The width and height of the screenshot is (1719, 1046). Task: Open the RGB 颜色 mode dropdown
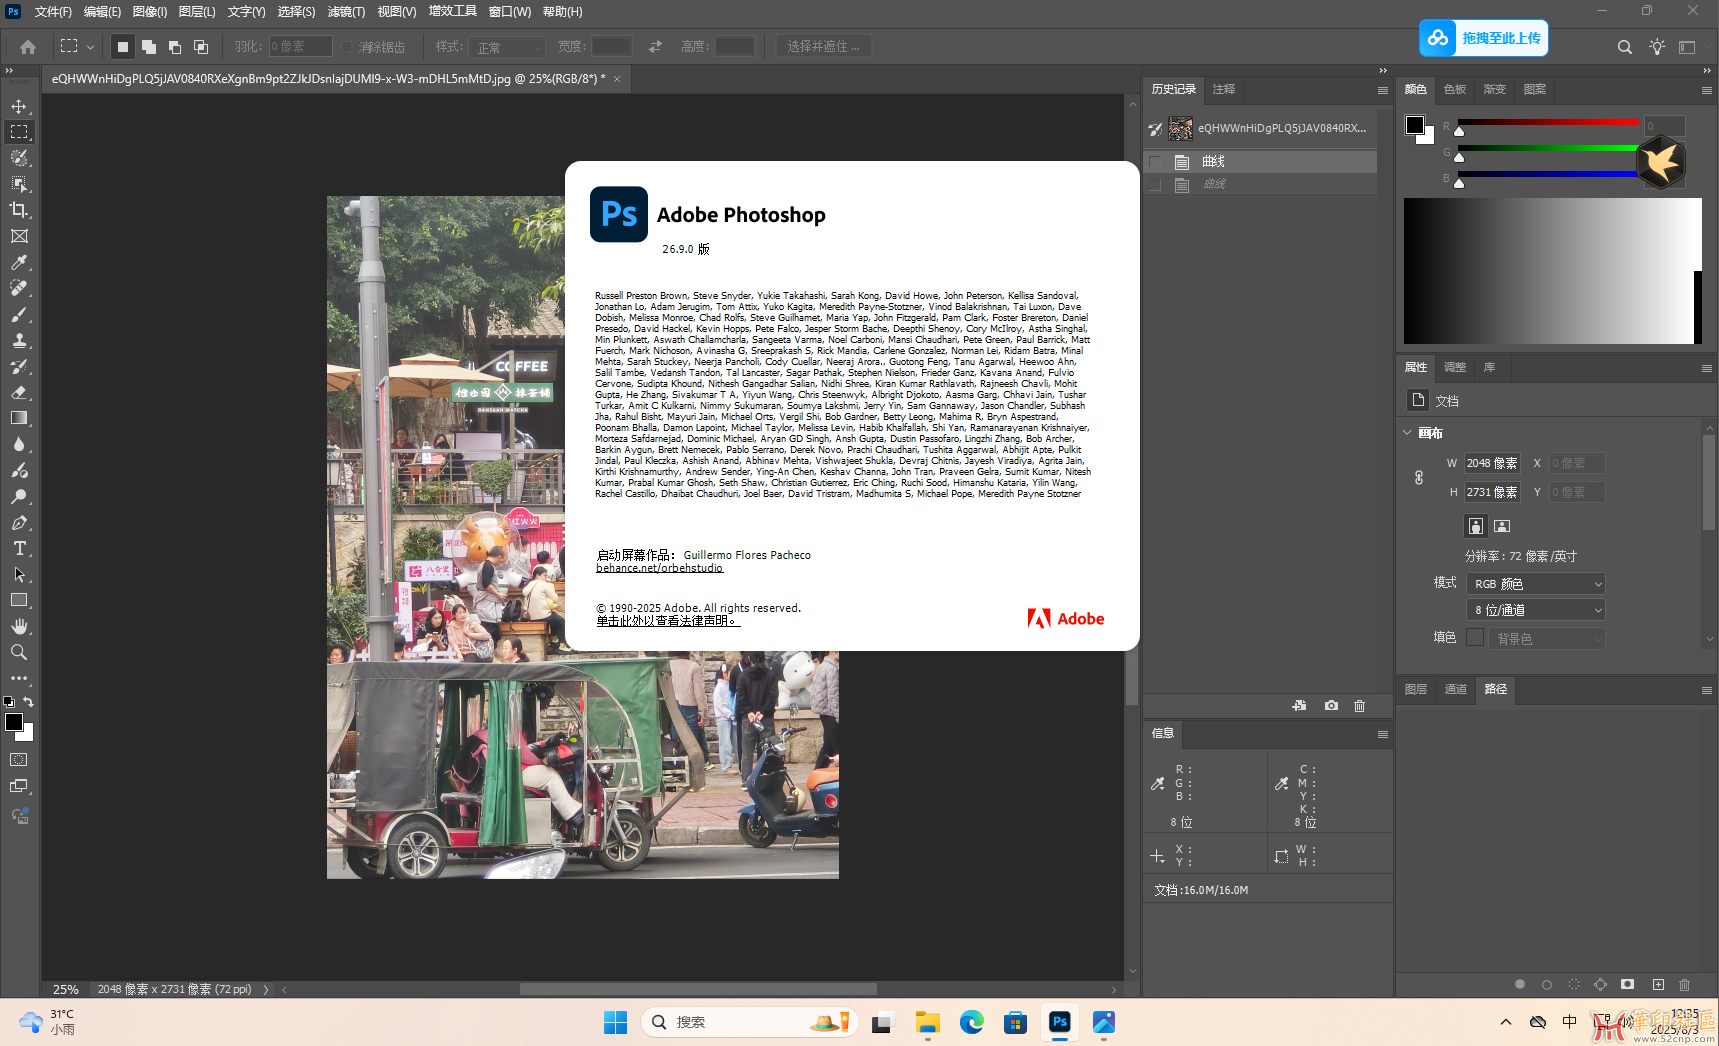click(x=1536, y=584)
